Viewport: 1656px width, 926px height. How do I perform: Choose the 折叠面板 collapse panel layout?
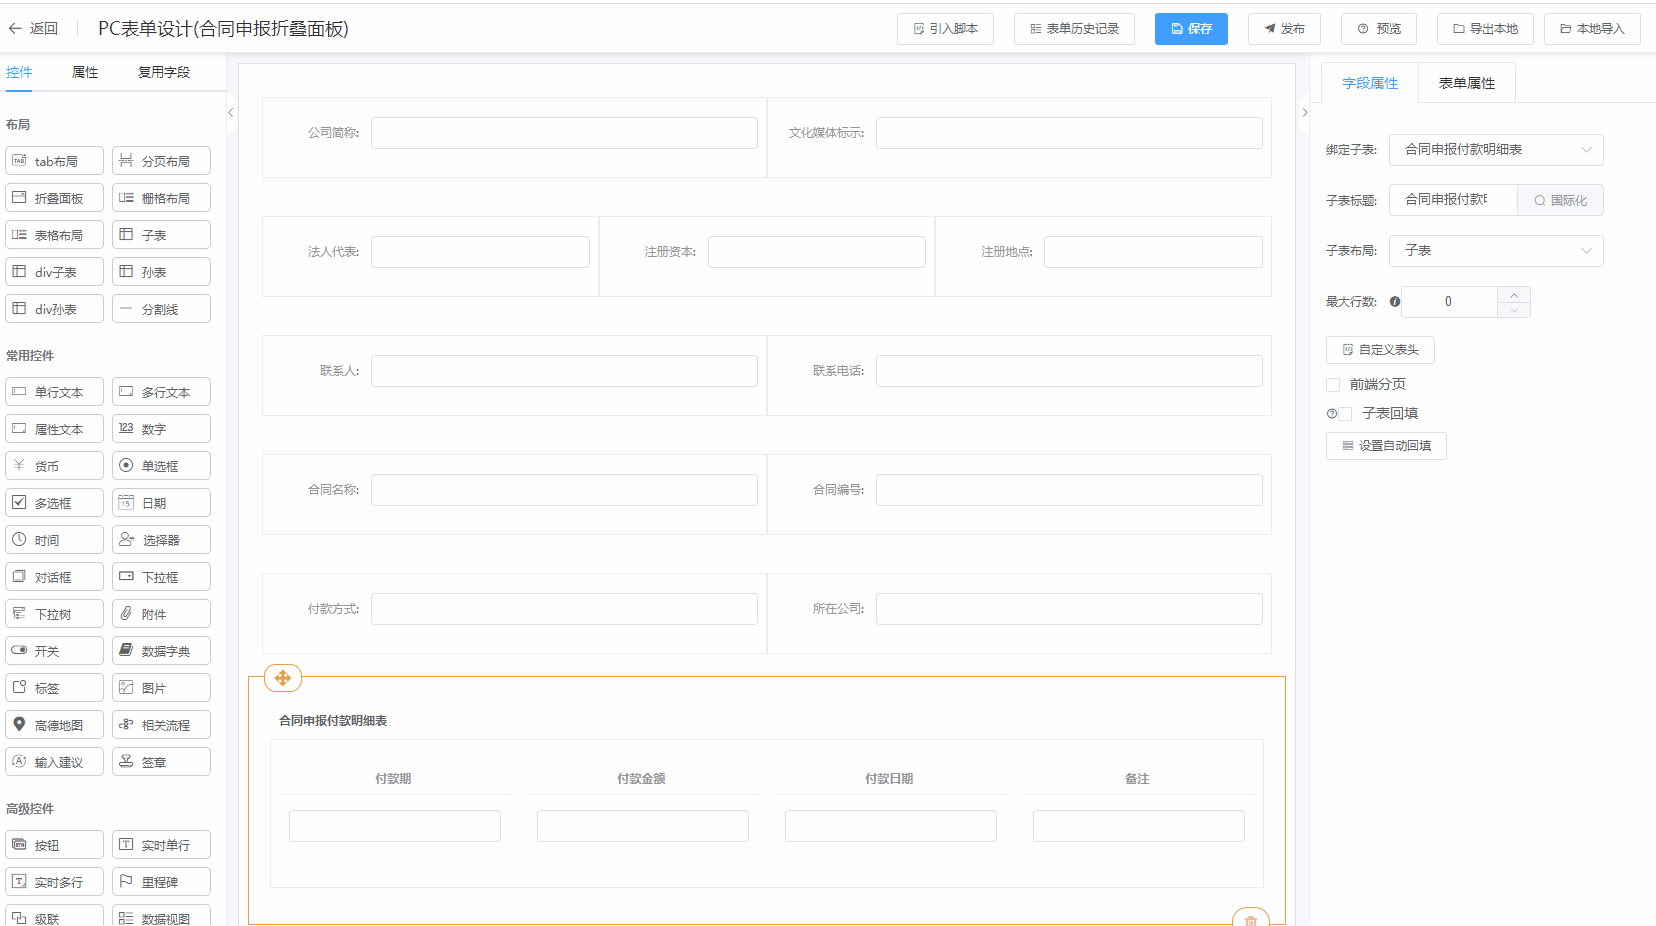(55, 198)
